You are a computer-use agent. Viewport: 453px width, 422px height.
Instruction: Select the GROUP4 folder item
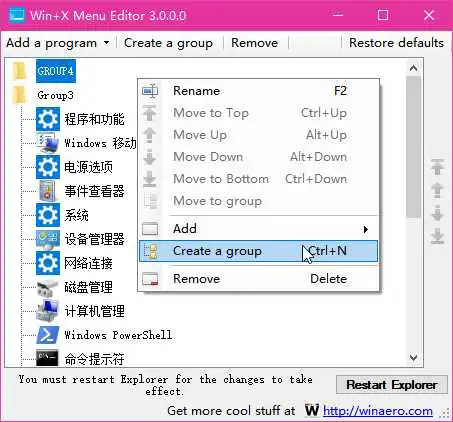(x=56, y=71)
